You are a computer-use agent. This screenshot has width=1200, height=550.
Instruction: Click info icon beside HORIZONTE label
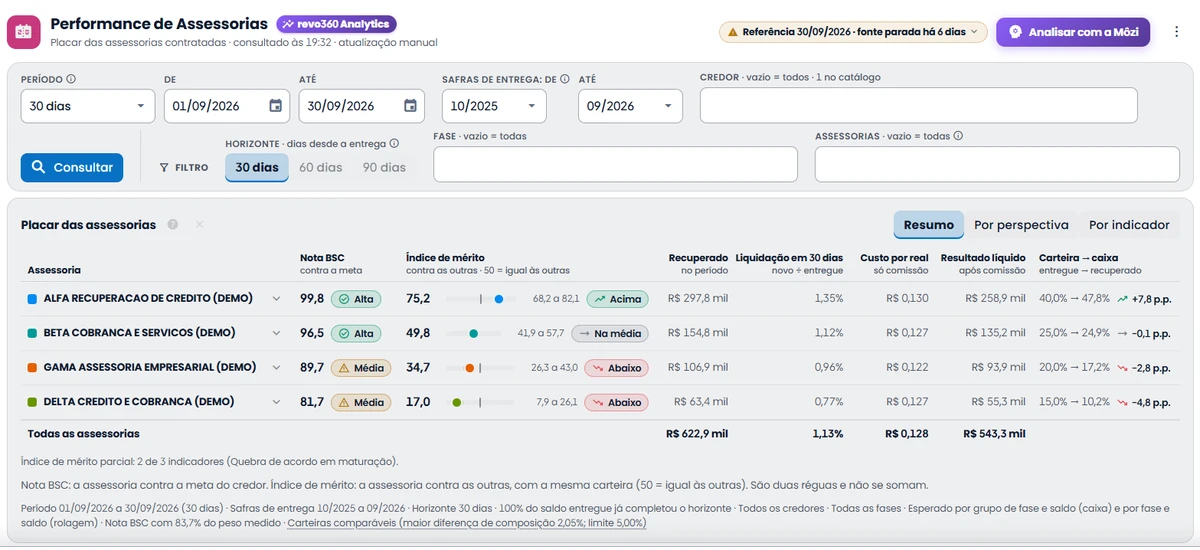point(394,144)
